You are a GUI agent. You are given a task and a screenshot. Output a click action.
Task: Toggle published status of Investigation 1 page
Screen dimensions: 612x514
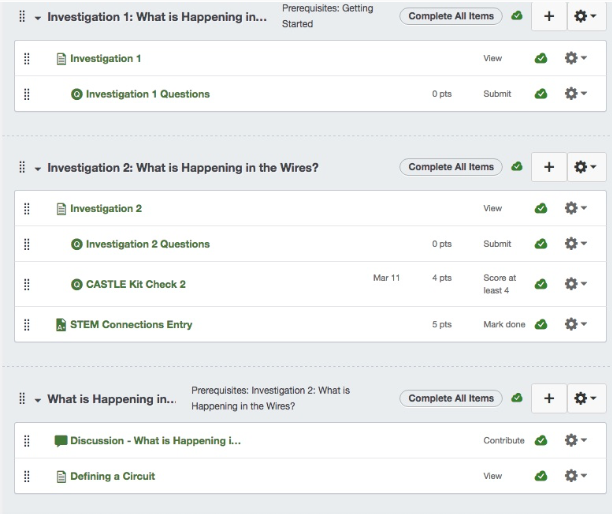541,59
